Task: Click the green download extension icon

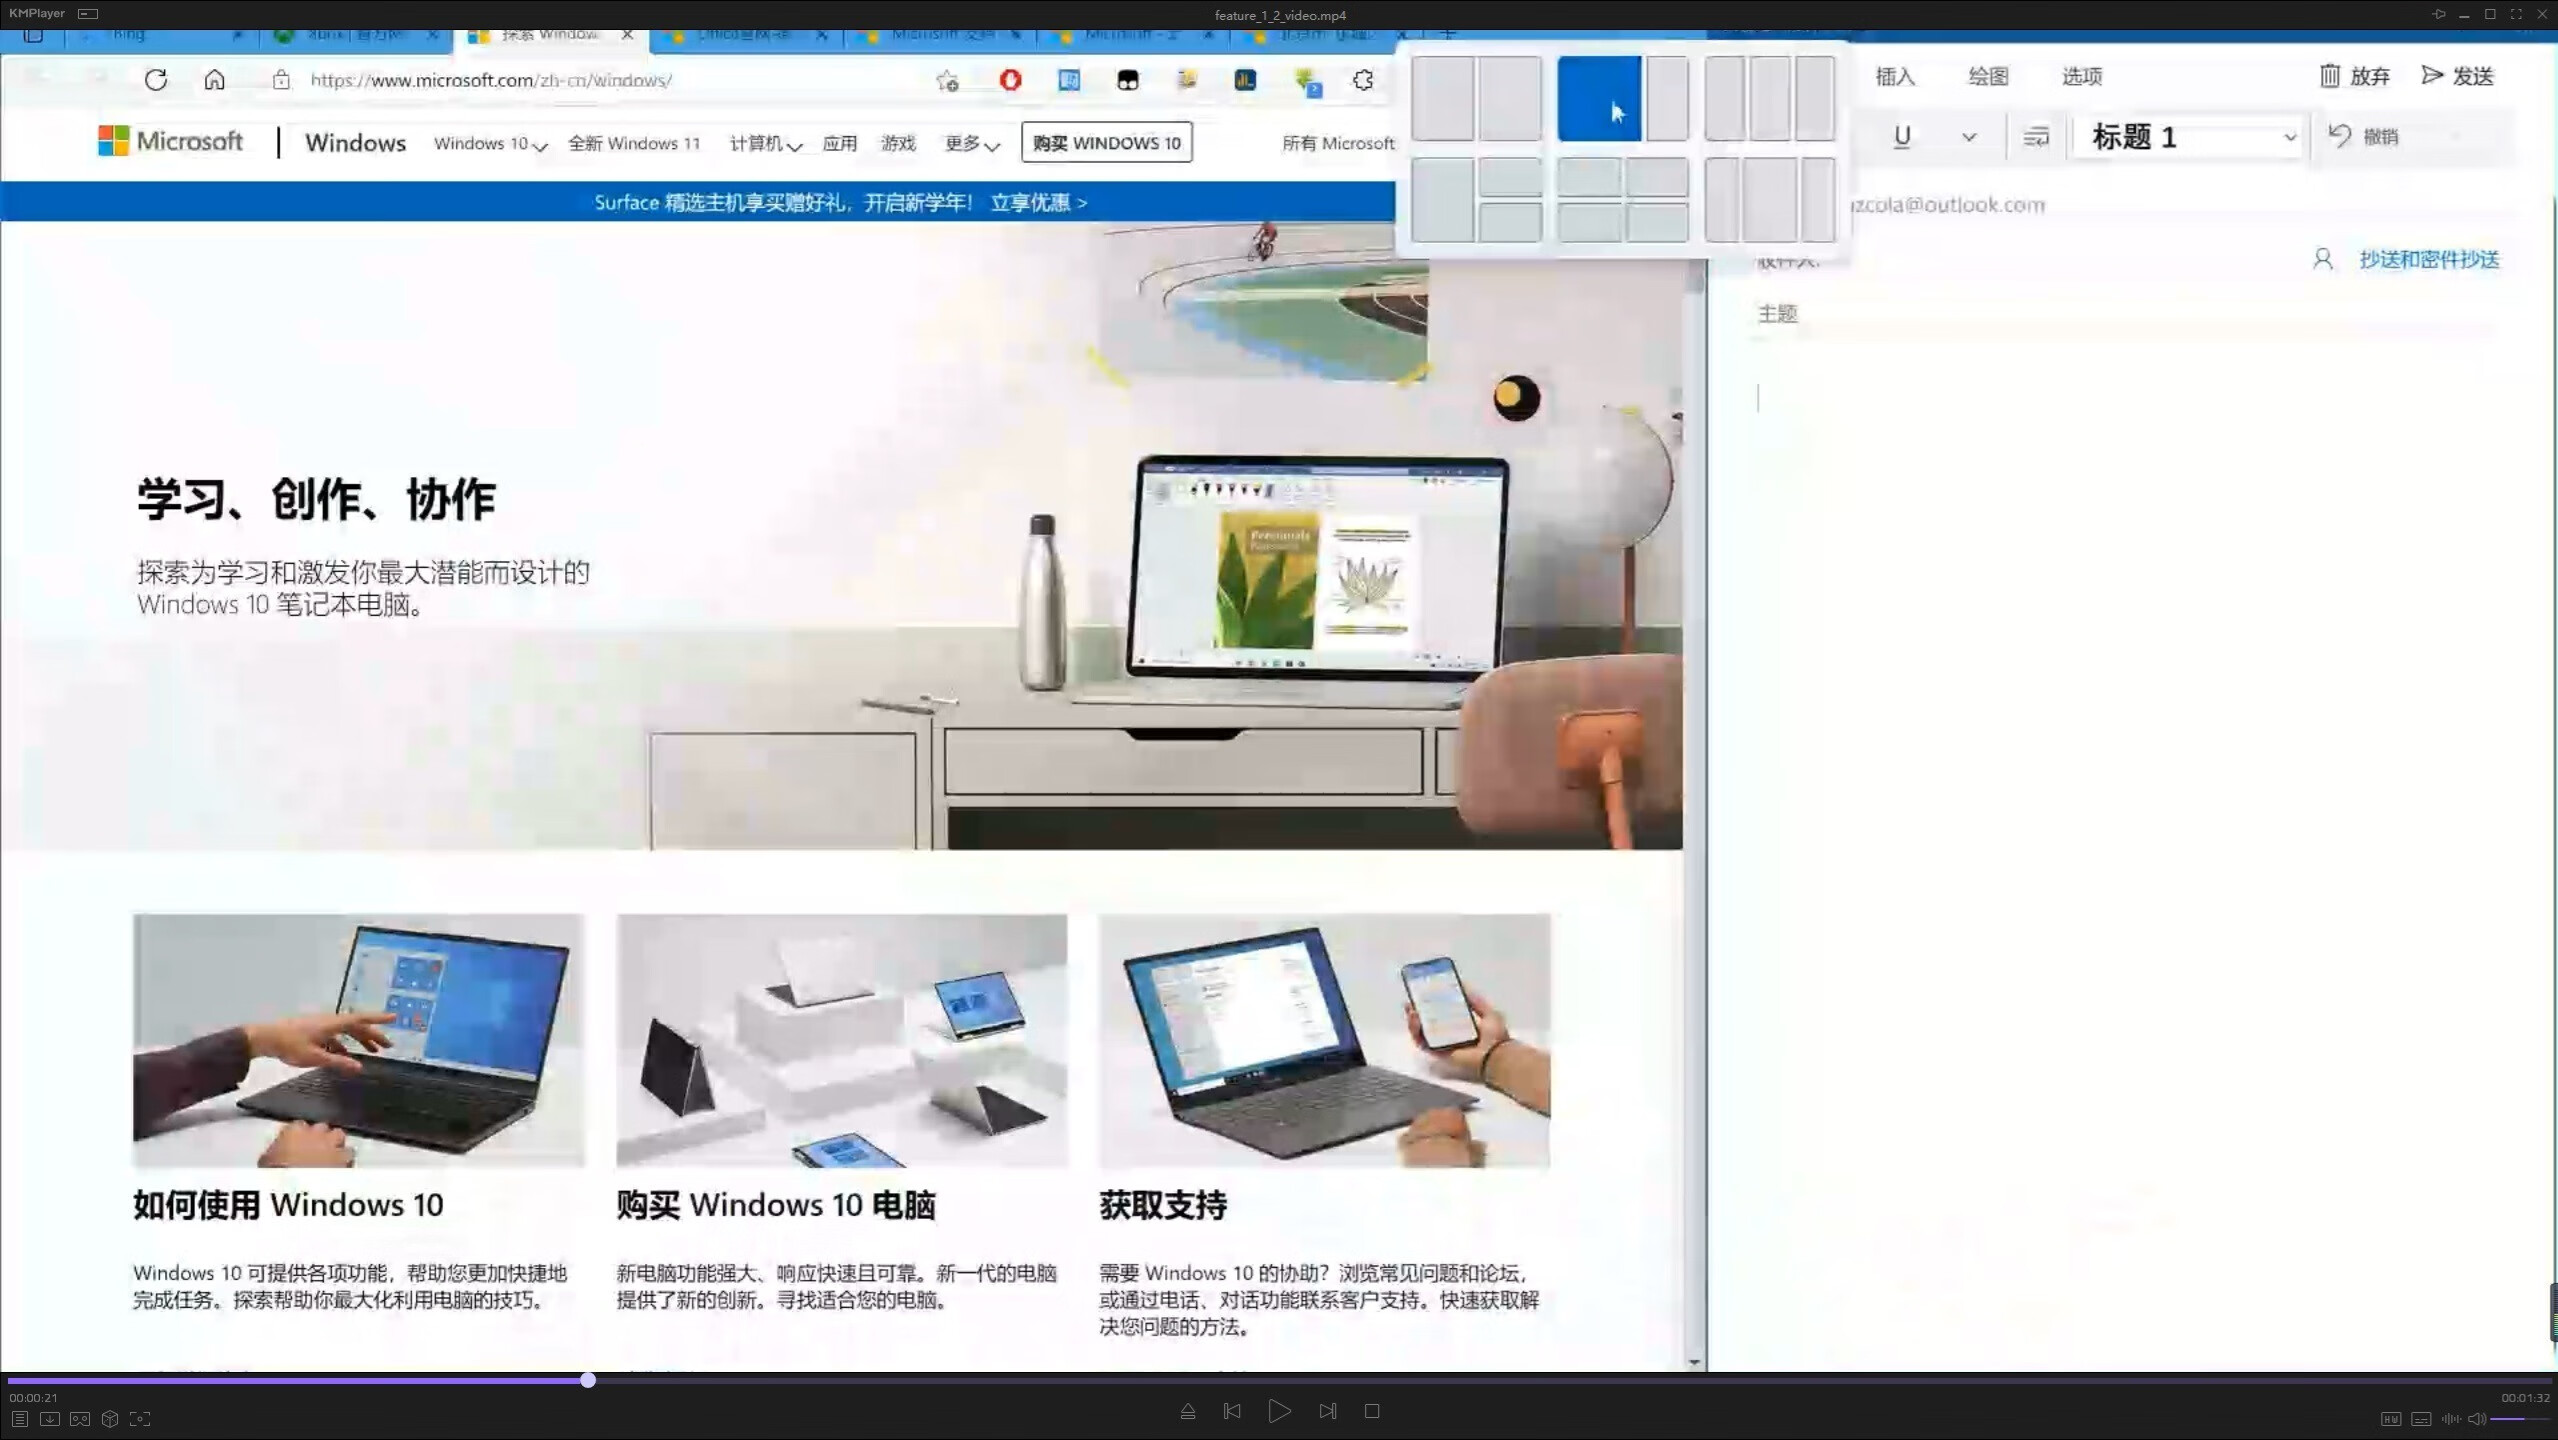Action: [x=1306, y=81]
